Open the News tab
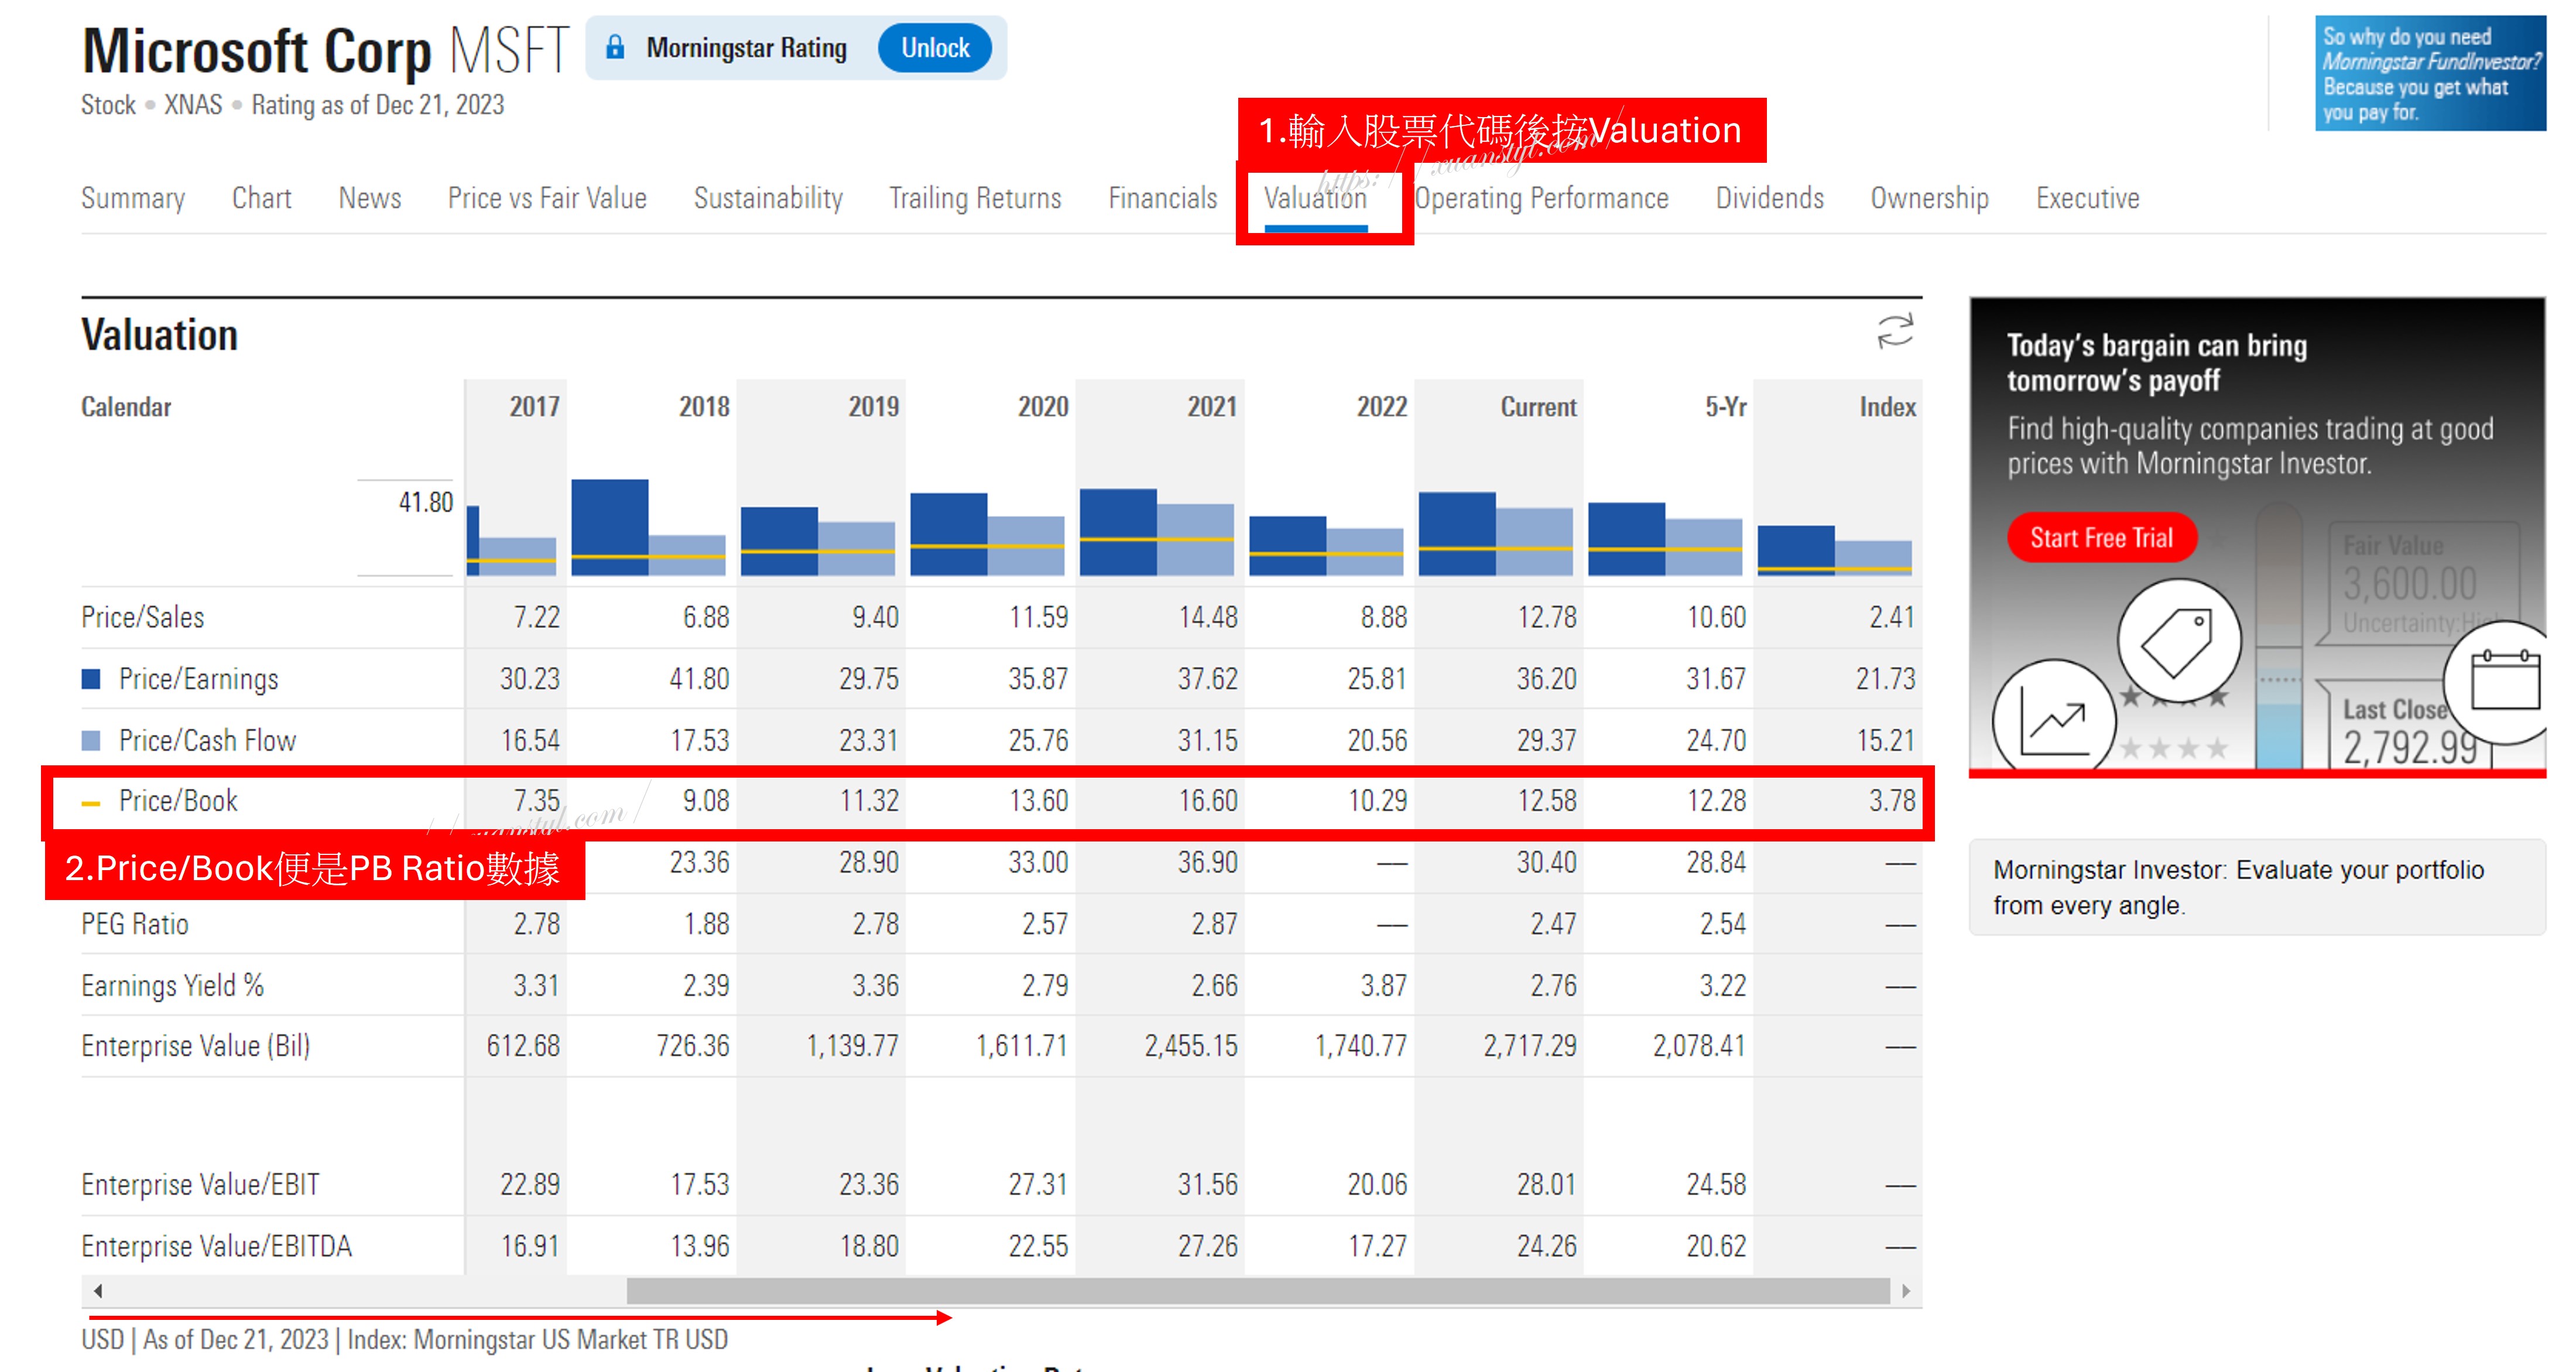The height and width of the screenshot is (1372, 2576). 370,198
